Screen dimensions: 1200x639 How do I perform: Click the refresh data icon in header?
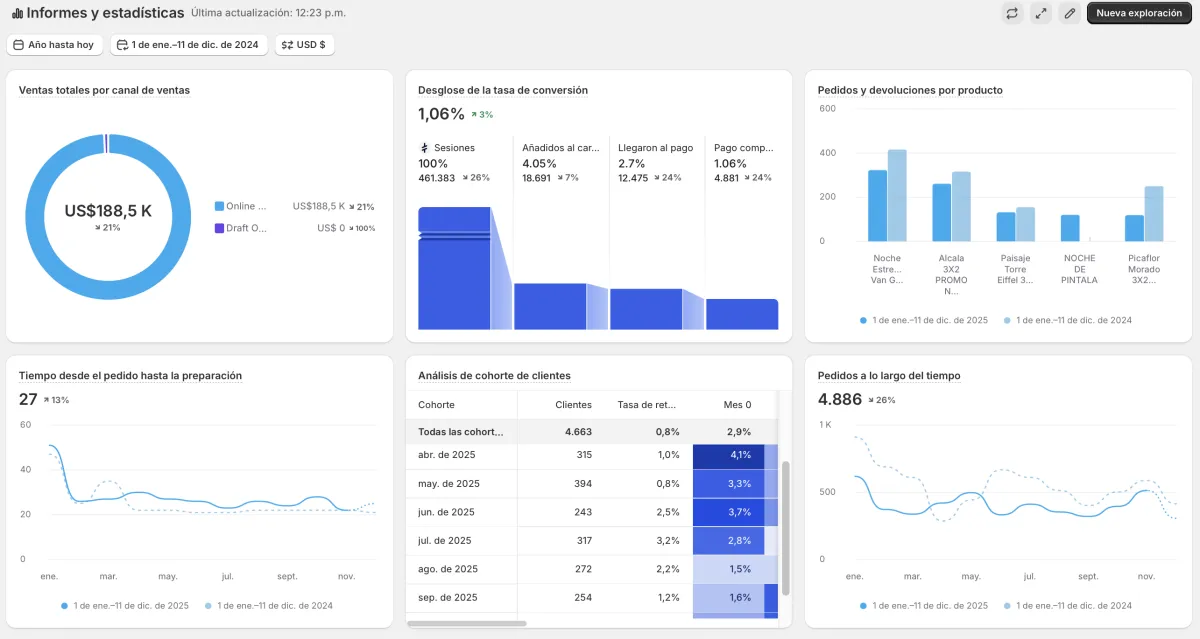pos(1012,13)
